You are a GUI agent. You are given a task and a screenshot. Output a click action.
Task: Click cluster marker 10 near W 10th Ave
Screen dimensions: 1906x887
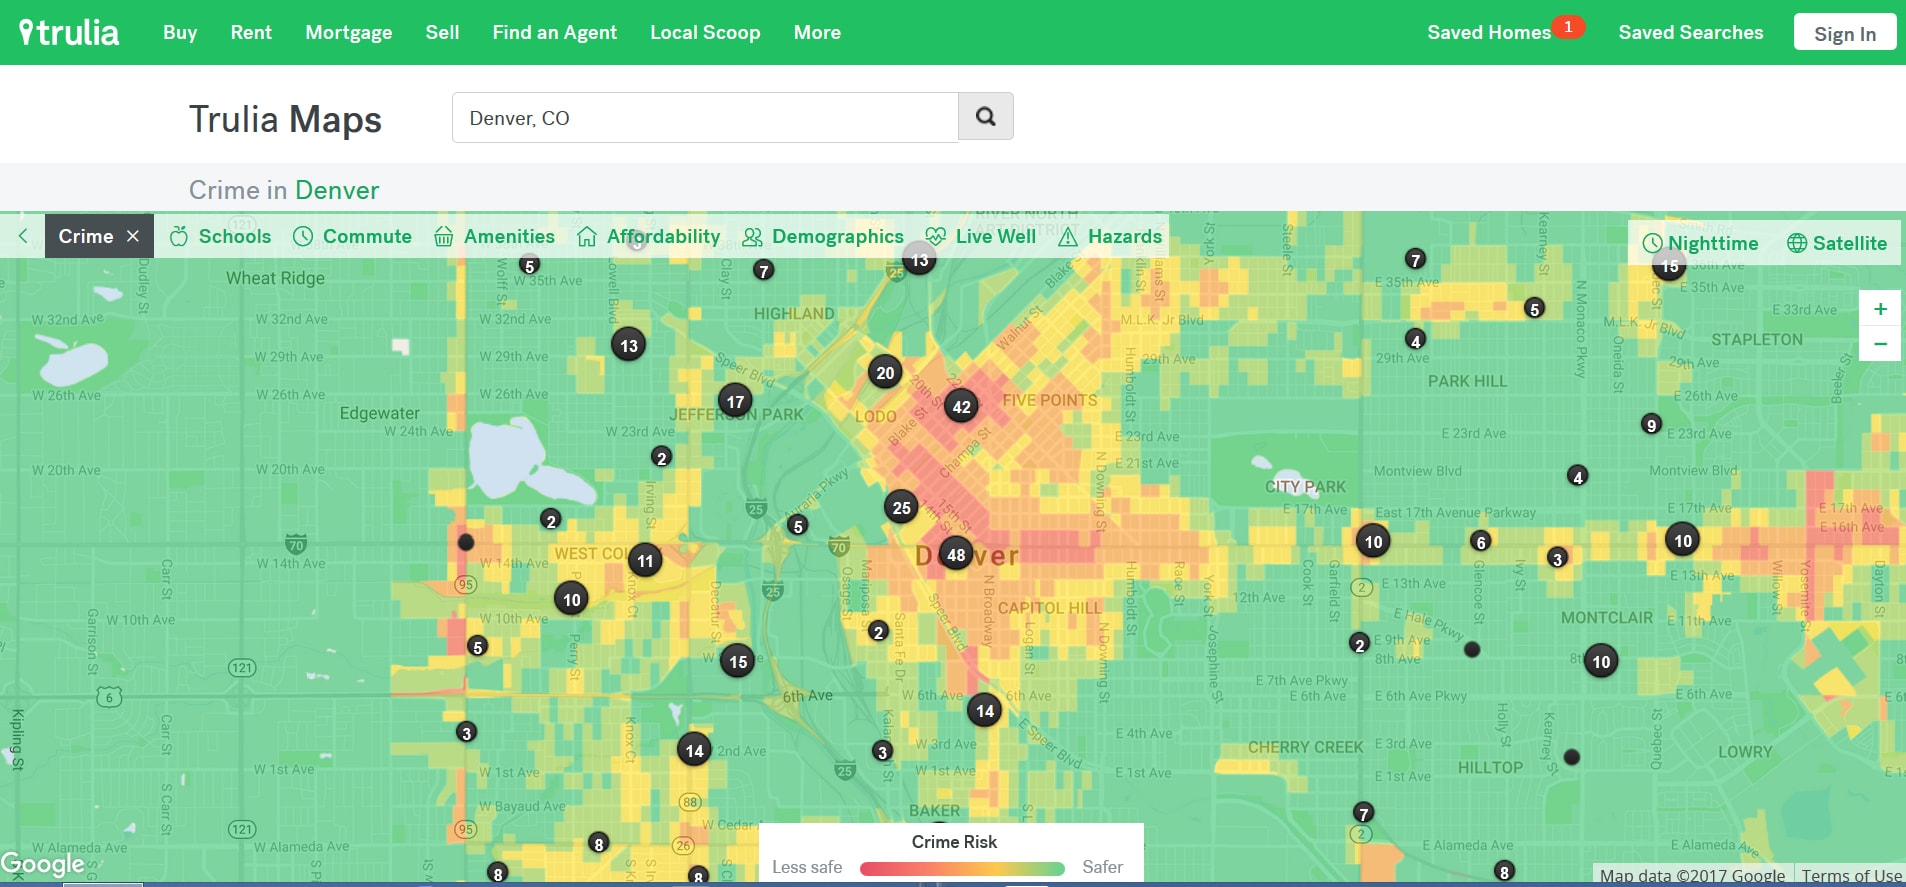click(x=571, y=599)
